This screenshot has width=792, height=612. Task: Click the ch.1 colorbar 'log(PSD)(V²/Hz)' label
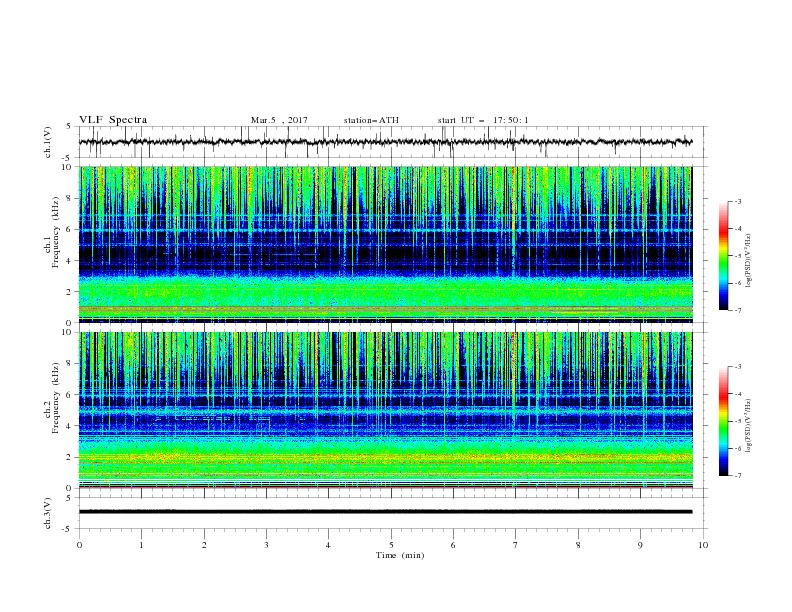click(x=748, y=261)
